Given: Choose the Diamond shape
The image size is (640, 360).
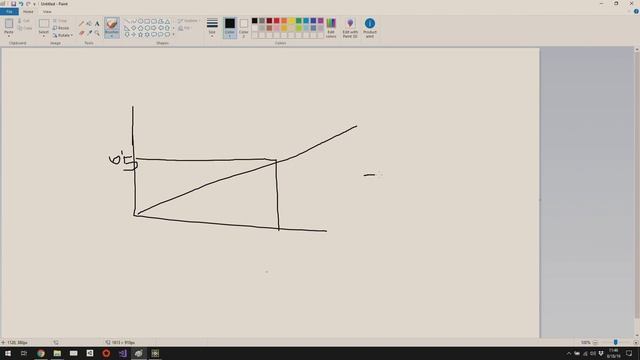Looking at the screenshot, I should [133, 28].
